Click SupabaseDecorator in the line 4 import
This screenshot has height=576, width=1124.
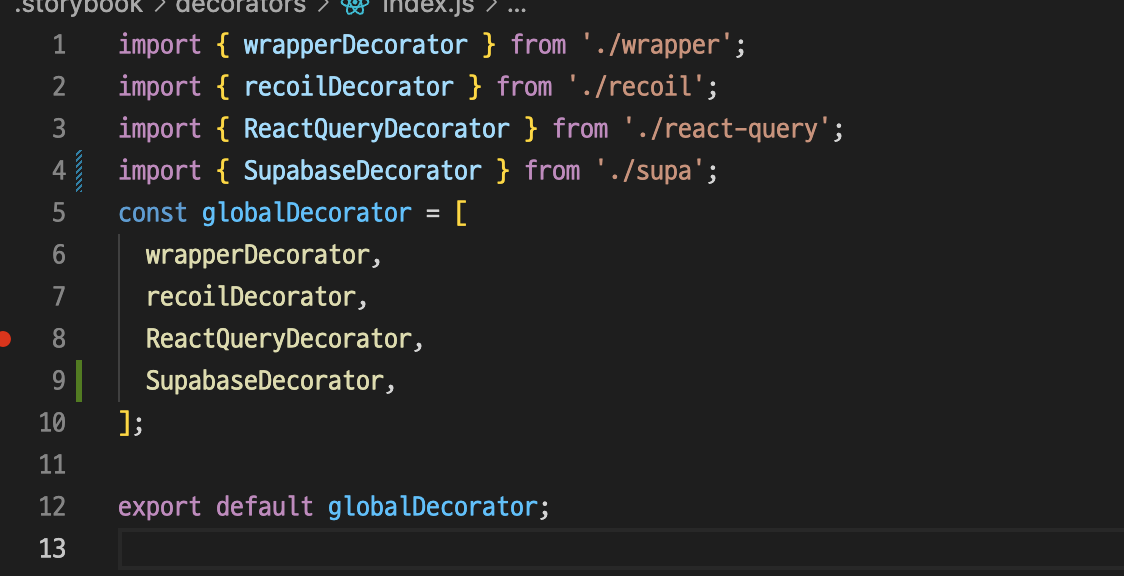(363, 171)
